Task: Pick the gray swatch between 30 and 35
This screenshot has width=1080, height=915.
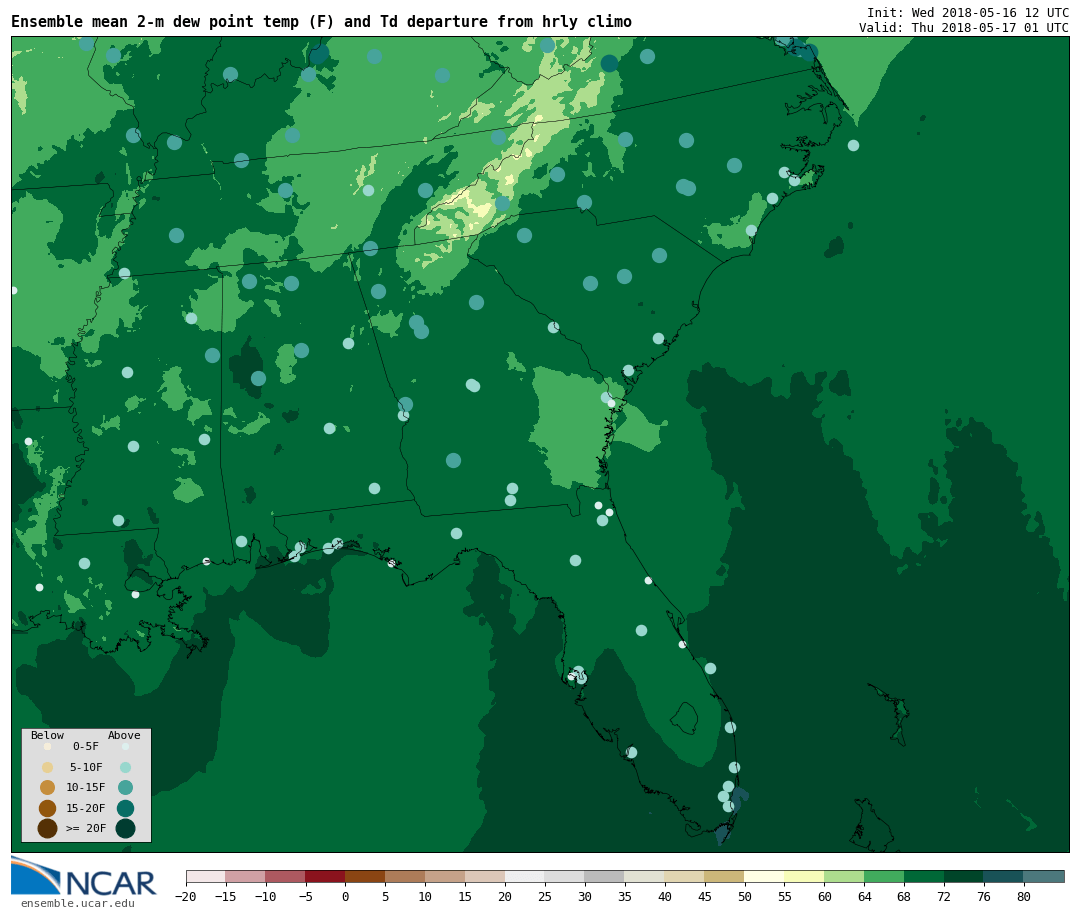Action: pyautogui.click(x=605, y=877)
